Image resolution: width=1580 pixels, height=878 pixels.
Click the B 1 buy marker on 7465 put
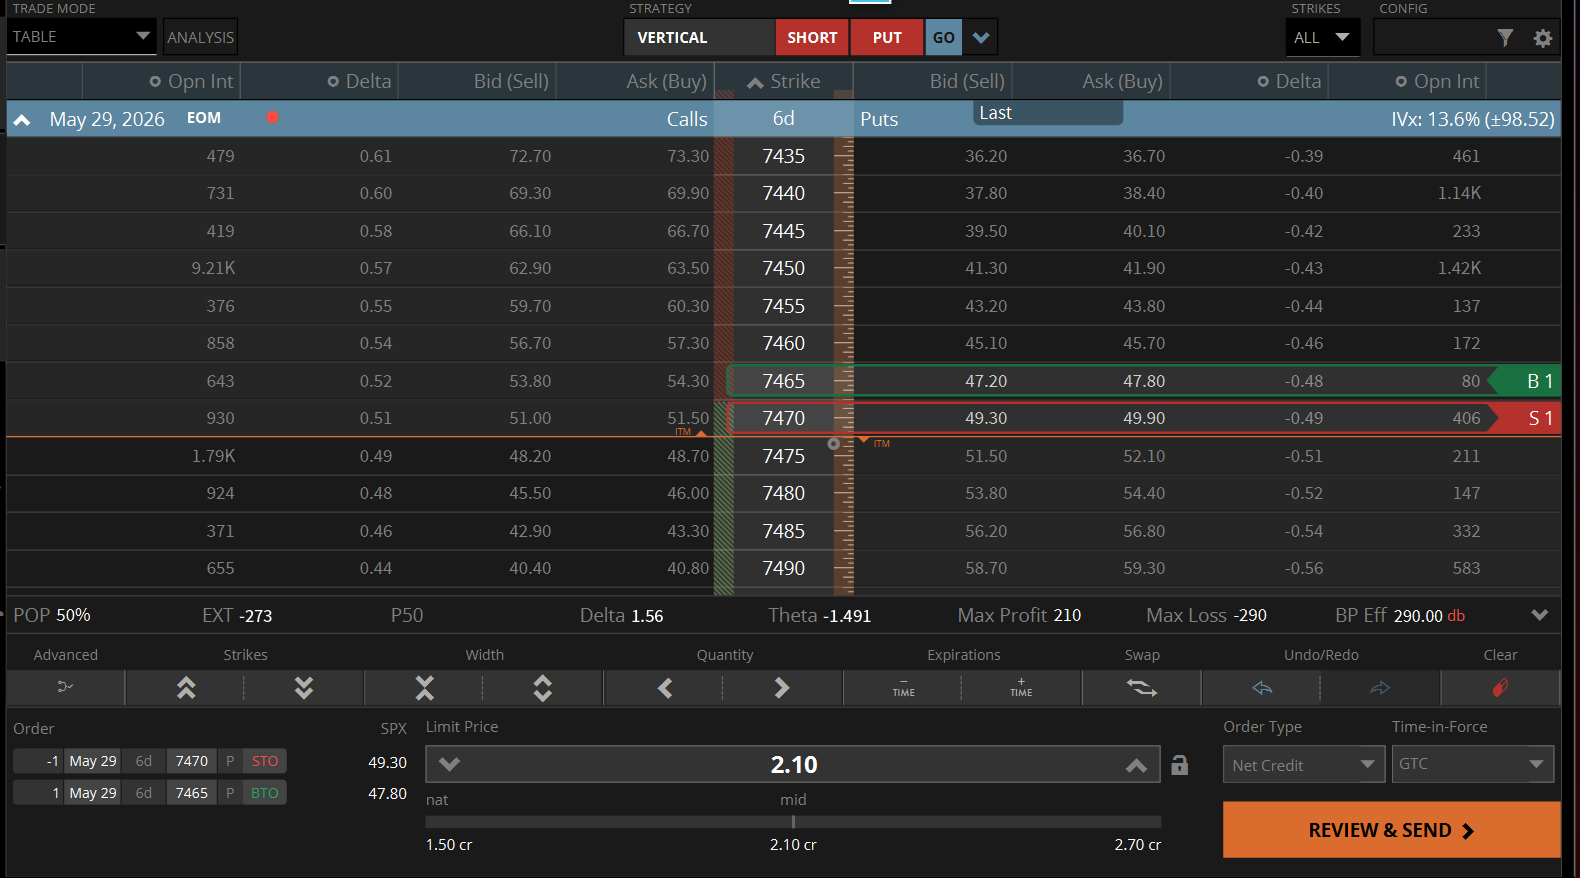point(1526,381)
